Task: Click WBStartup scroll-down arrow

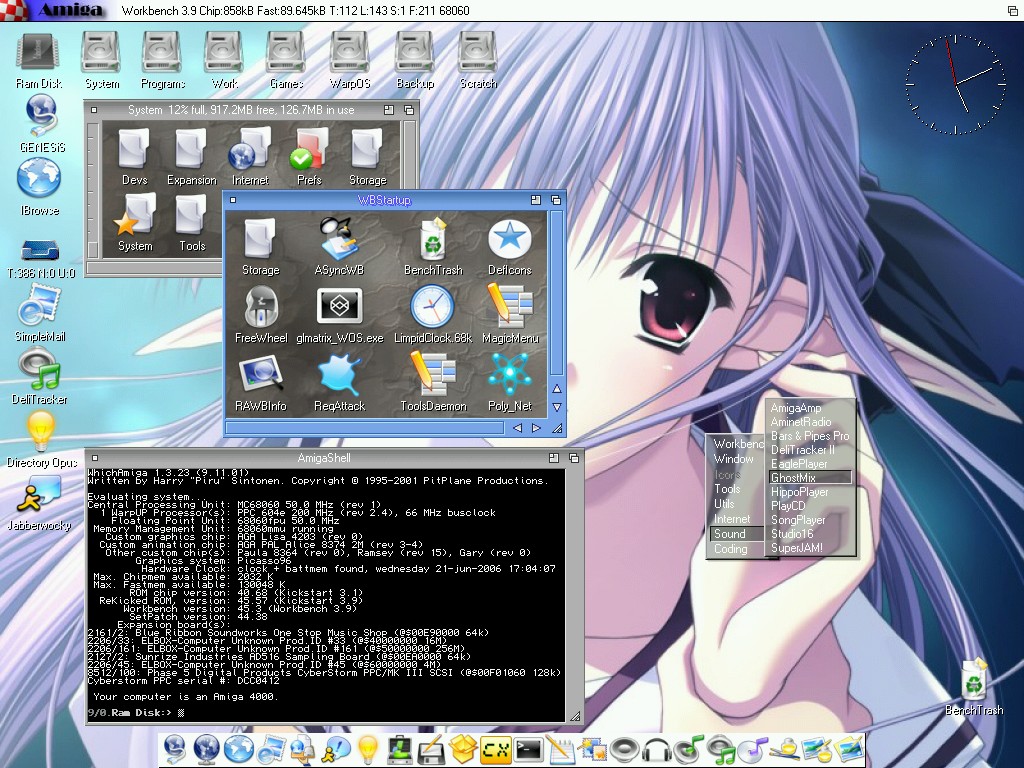Action: (557, 407)
